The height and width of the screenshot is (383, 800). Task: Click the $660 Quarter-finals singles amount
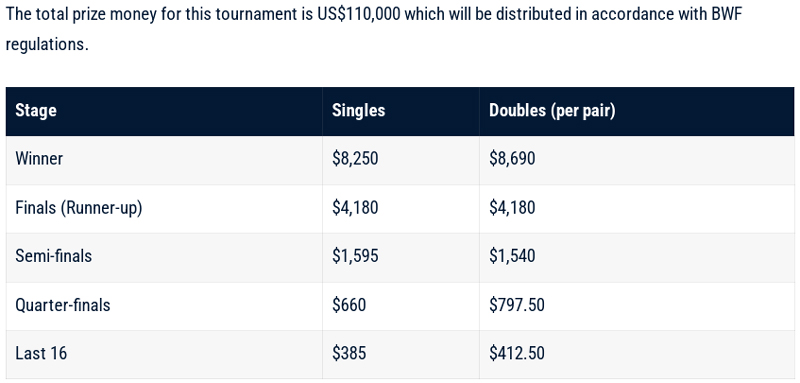pyautogui.click(x=349, y=305)
